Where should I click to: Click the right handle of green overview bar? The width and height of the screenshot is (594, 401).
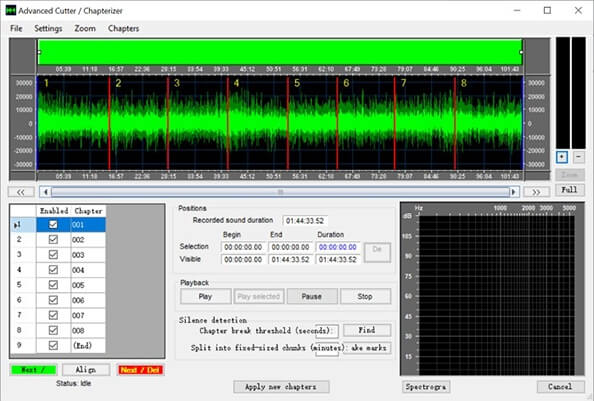tap(522, 52)
